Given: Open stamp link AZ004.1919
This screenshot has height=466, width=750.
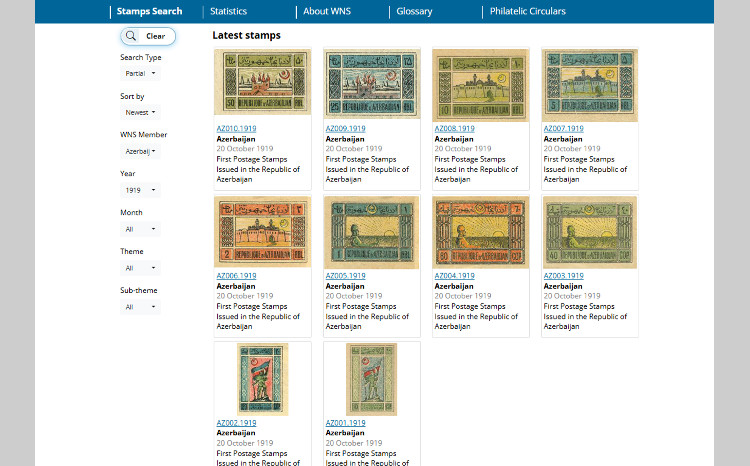Looking at the screenshot, I should tap(454, 276).
